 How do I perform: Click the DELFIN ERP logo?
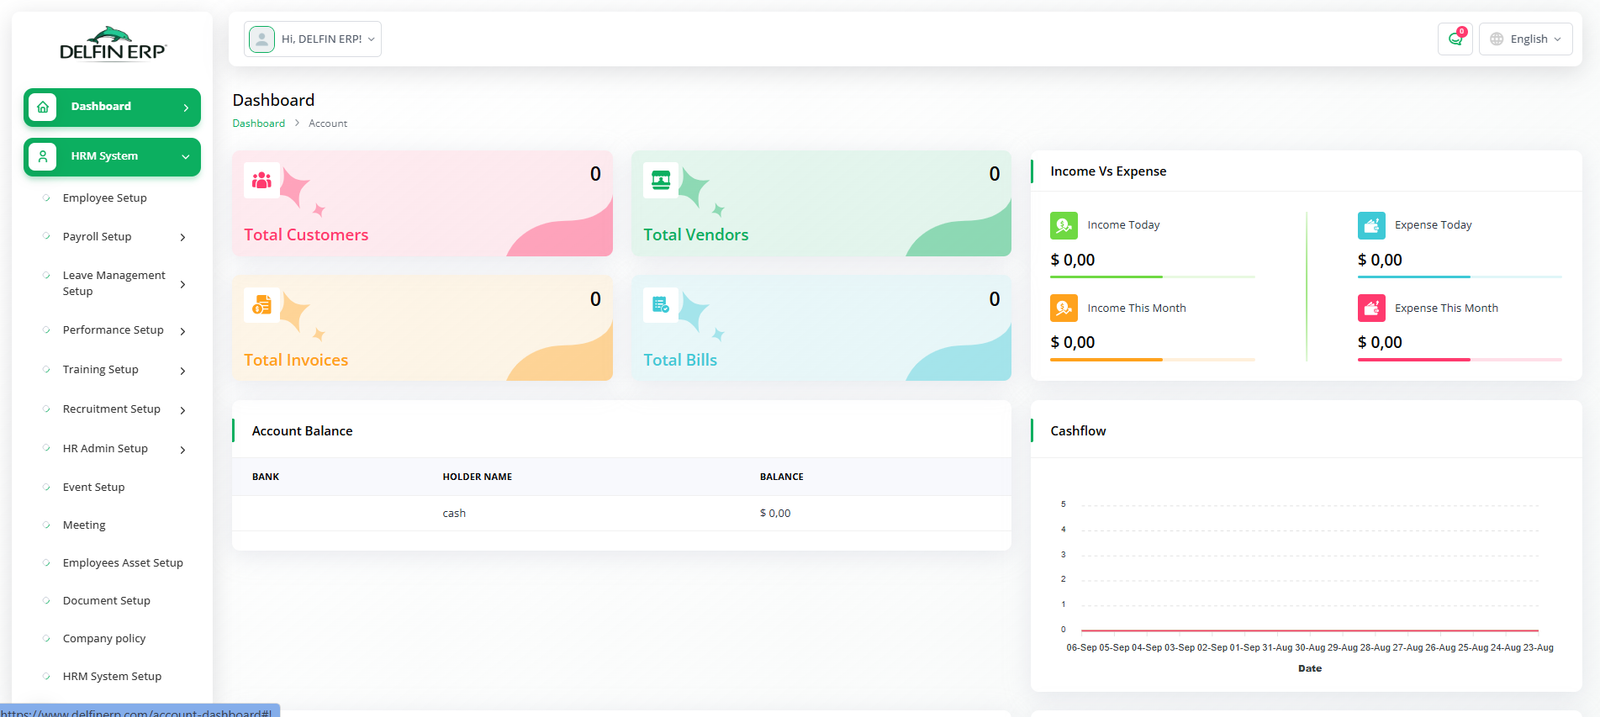coord(112,45)
